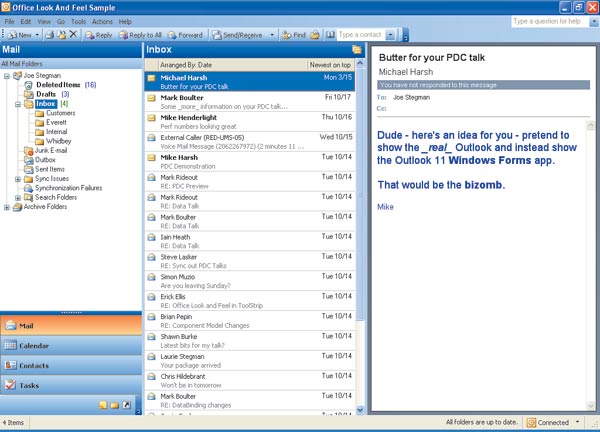The image size is (600, 432).
Task: Open the Actions menu
Action: (x=102, y=21)
